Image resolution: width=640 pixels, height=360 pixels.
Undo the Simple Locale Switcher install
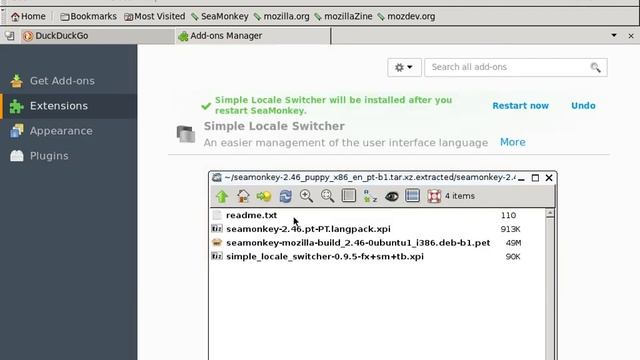[583, 106]
